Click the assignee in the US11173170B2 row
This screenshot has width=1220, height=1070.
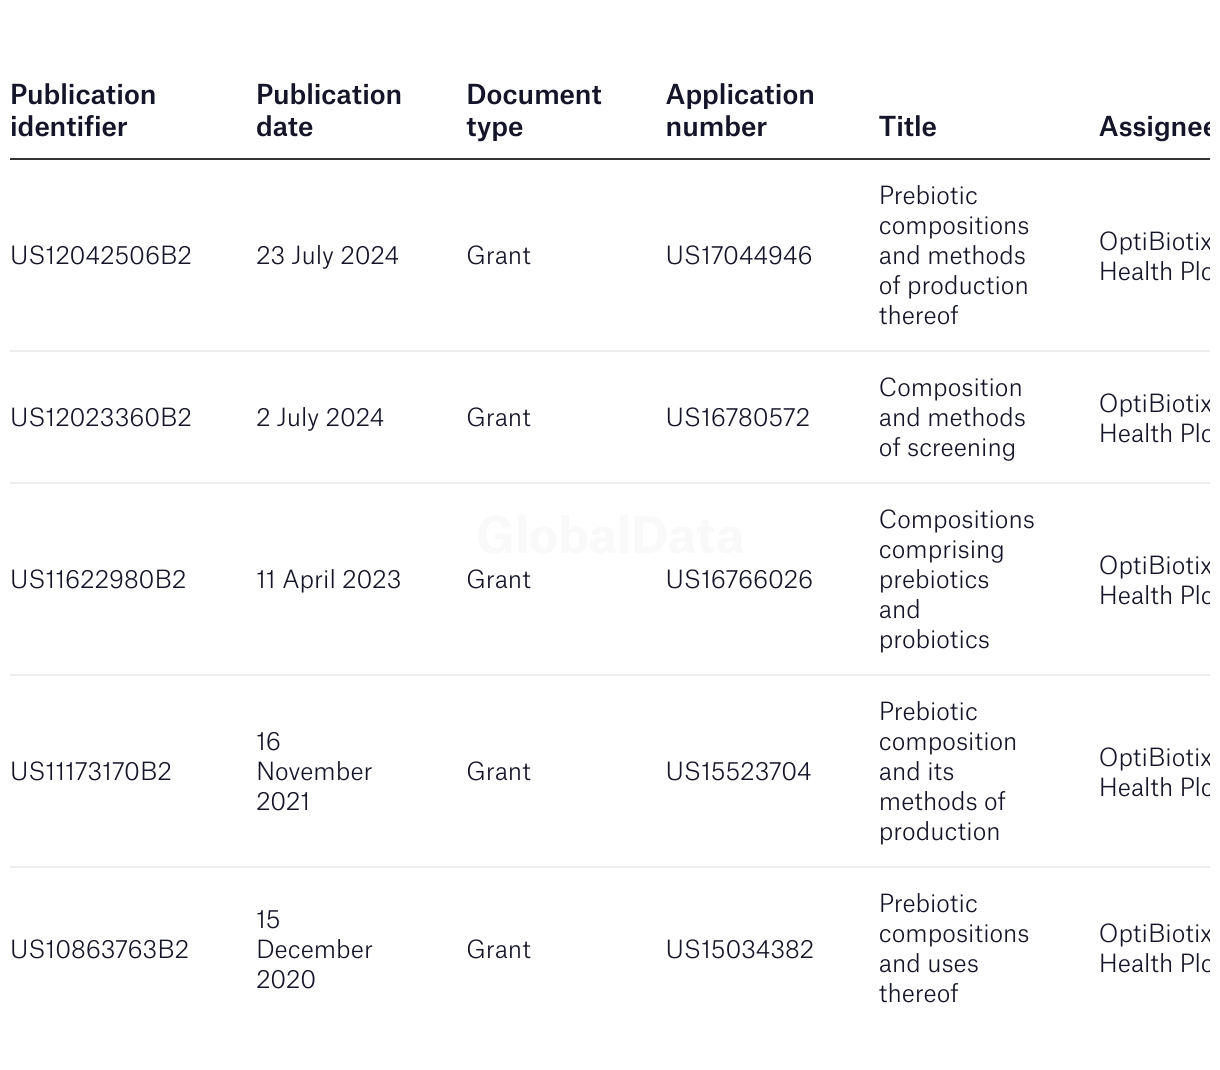tap(1154, 773)
